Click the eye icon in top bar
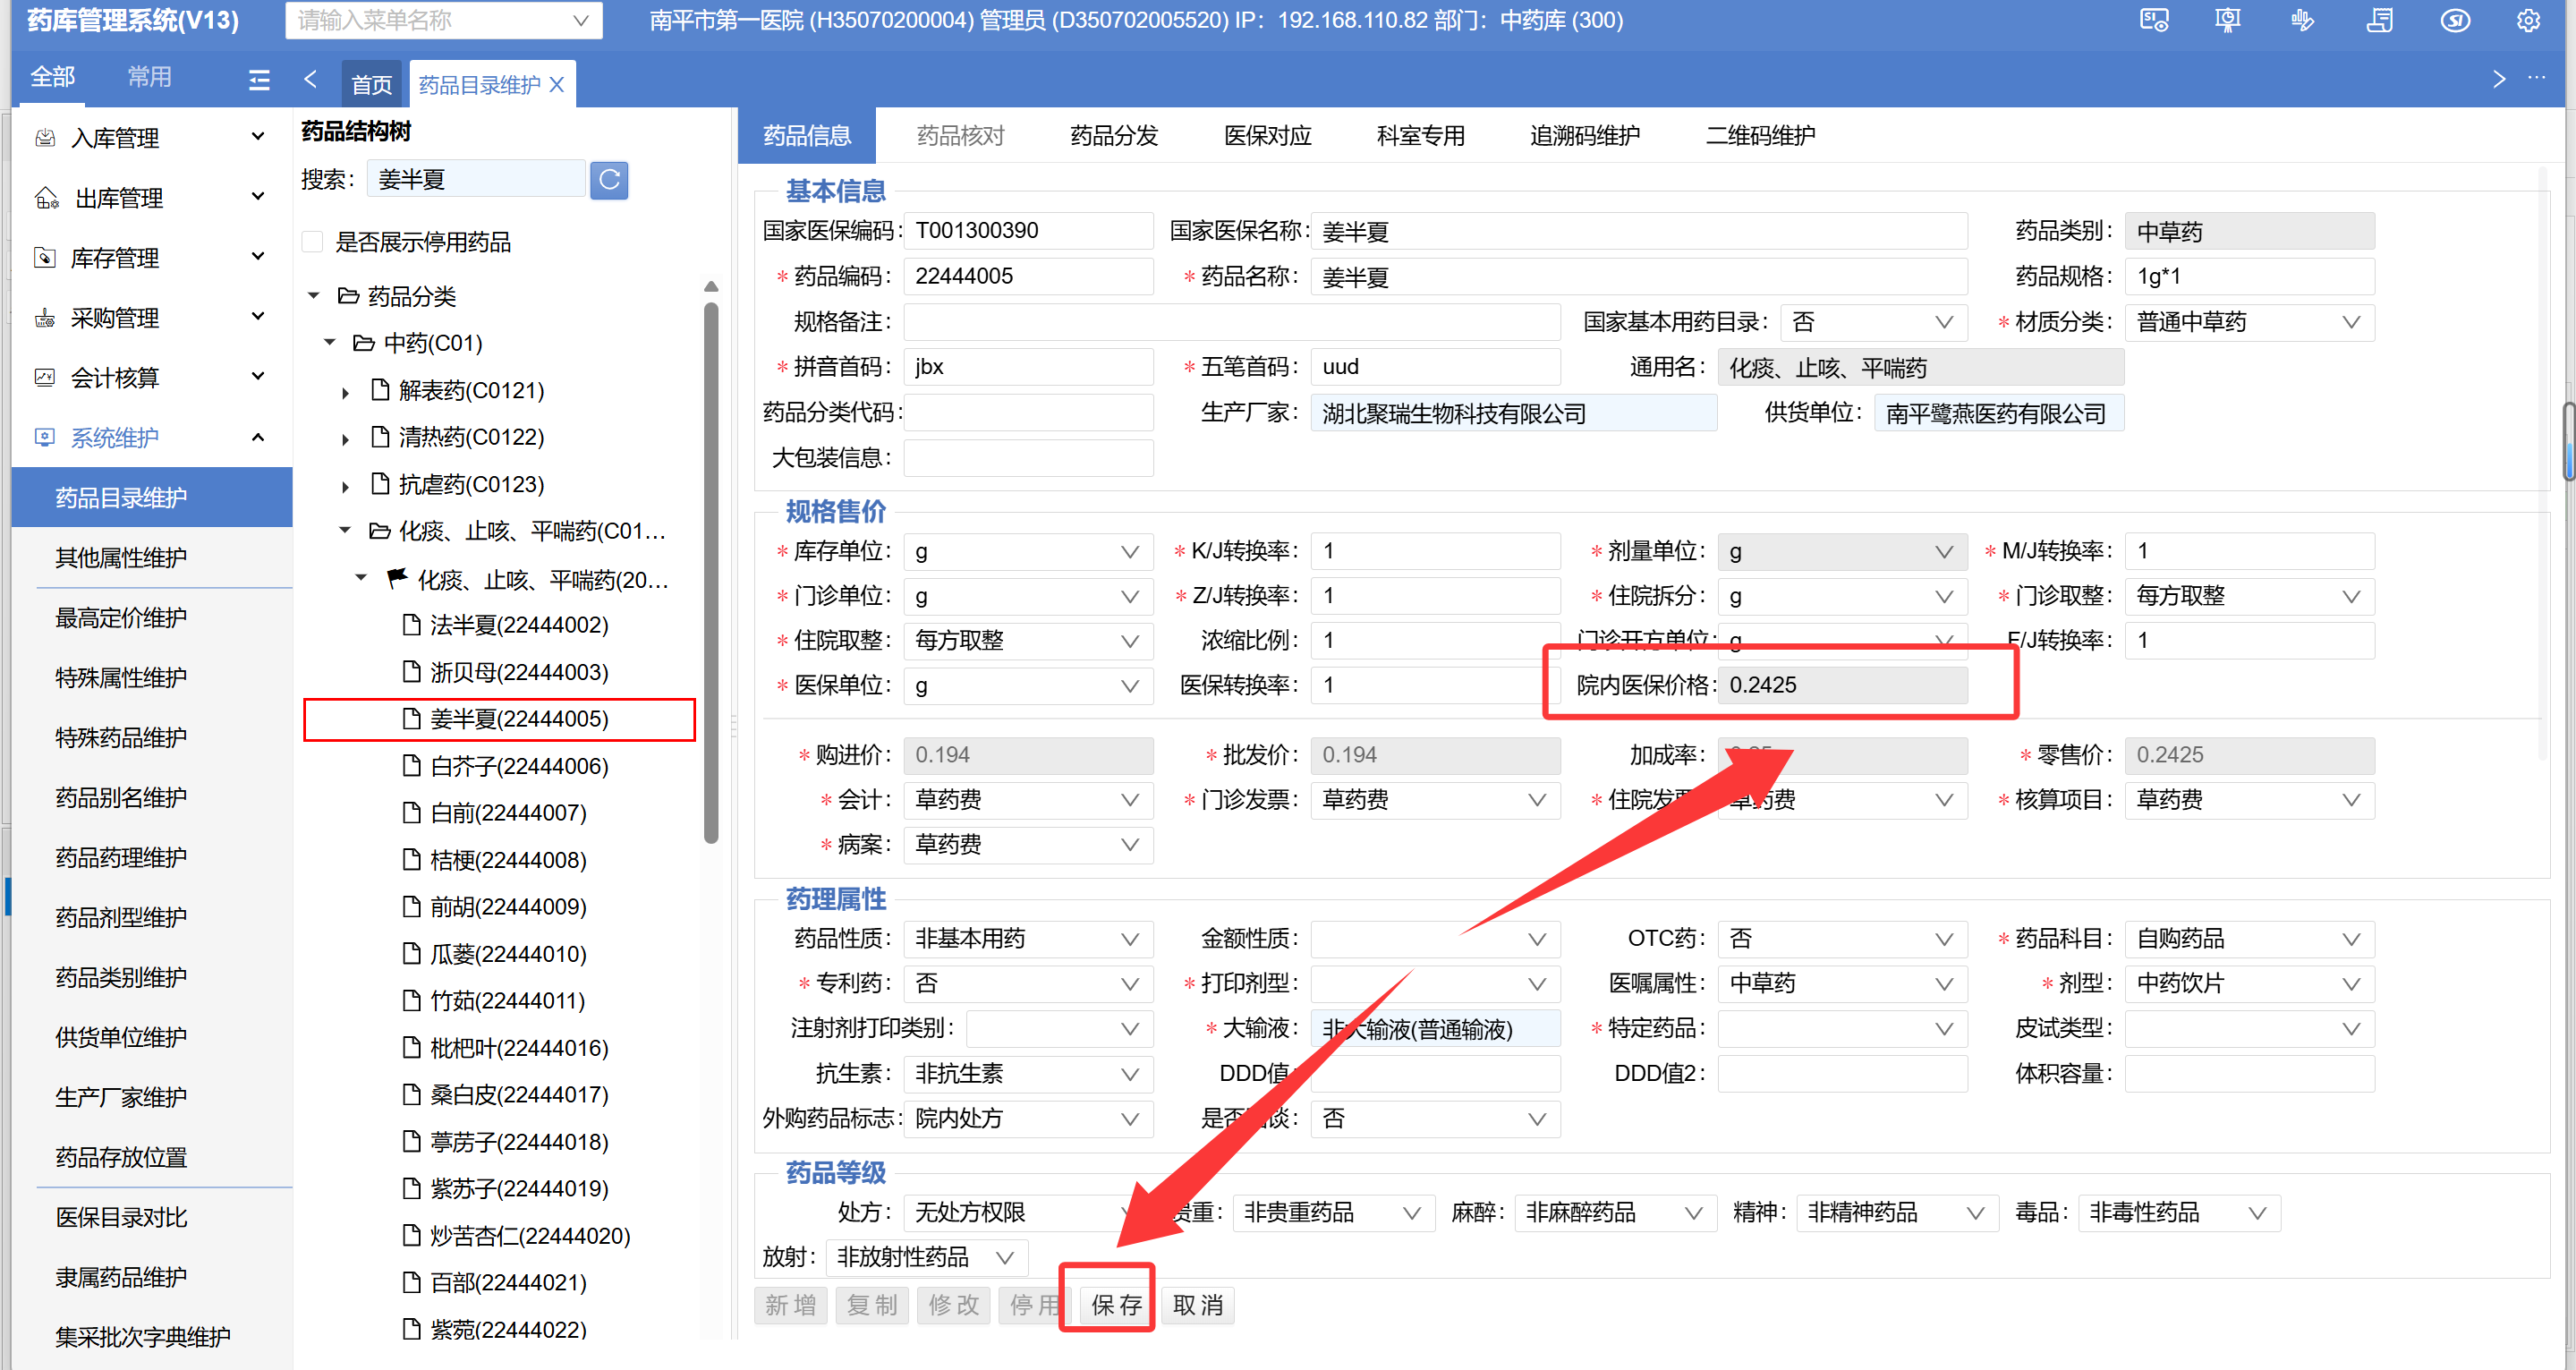This screenshot has height=1370, width=2576. click(2454, 21)
